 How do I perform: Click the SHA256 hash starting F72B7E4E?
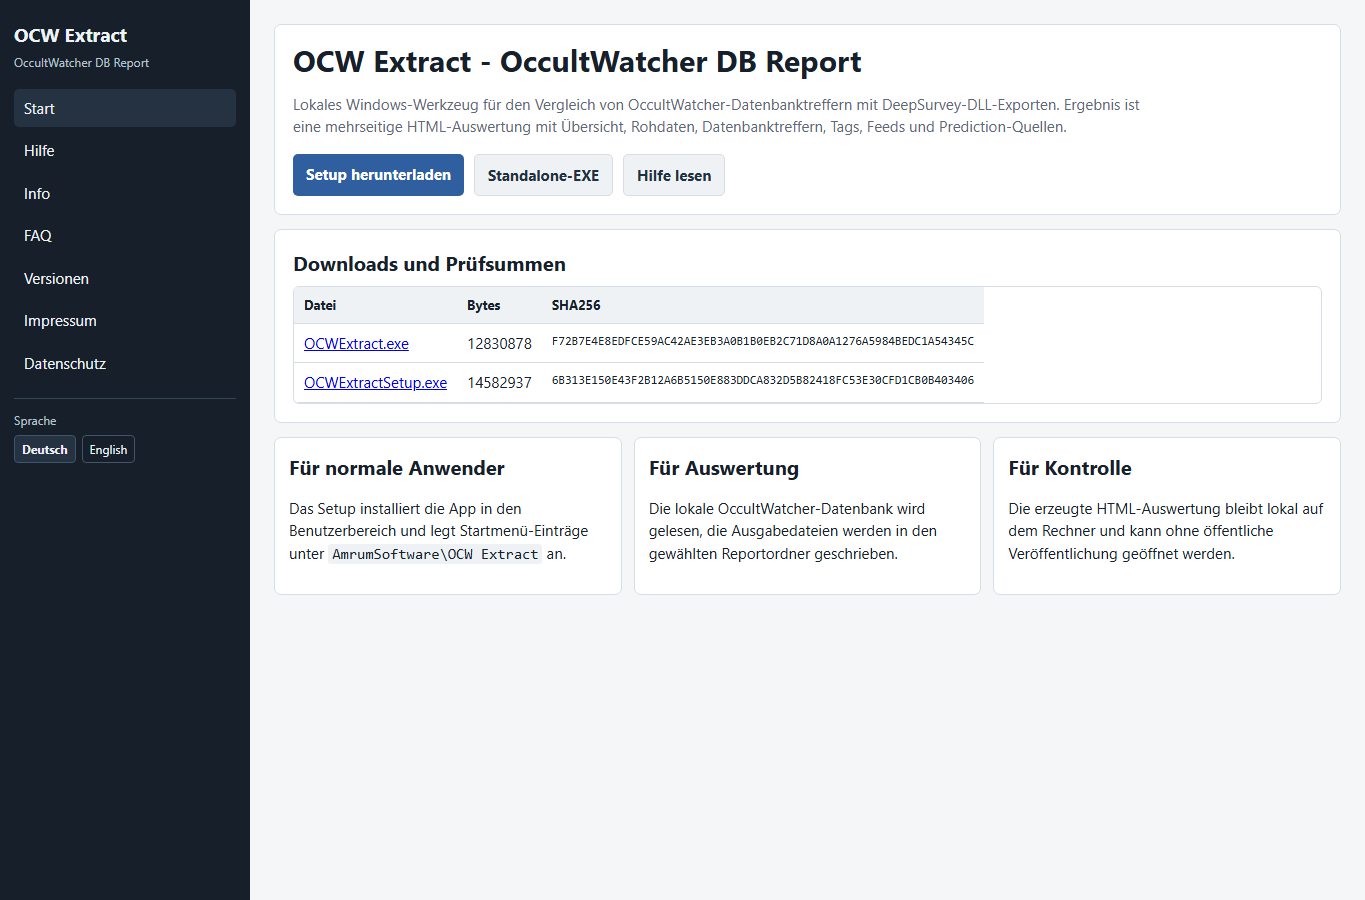click(x=763, y=342)
